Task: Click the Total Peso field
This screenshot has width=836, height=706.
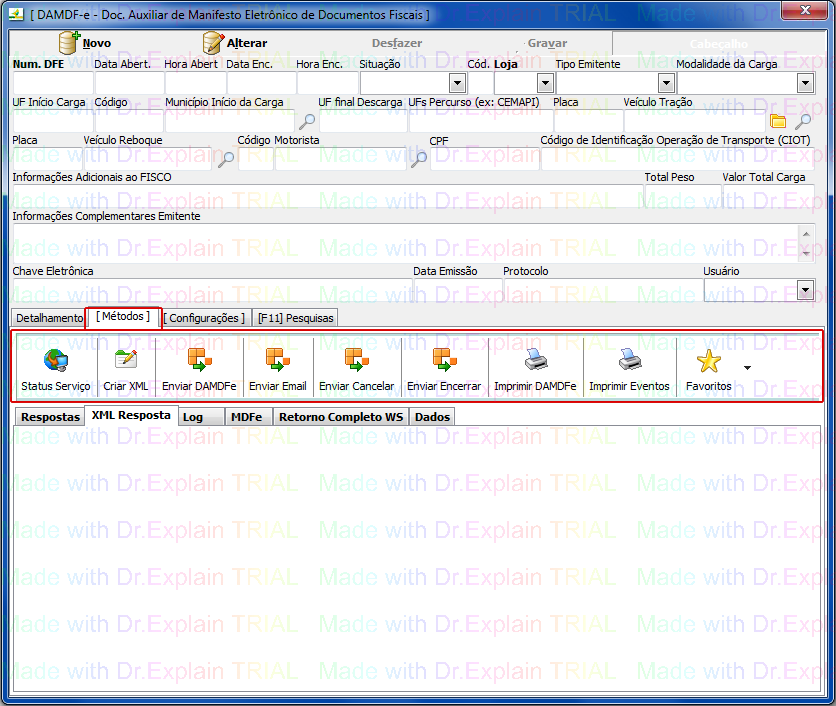Action: point(682,196)
